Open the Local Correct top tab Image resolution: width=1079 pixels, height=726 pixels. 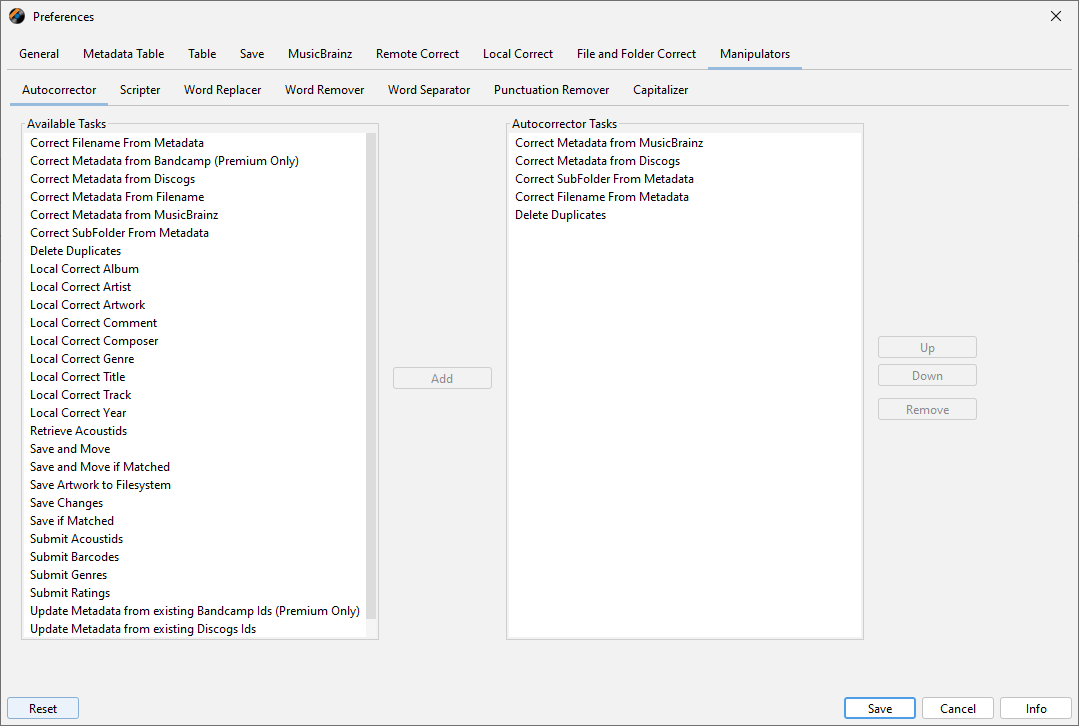[518, 54]
